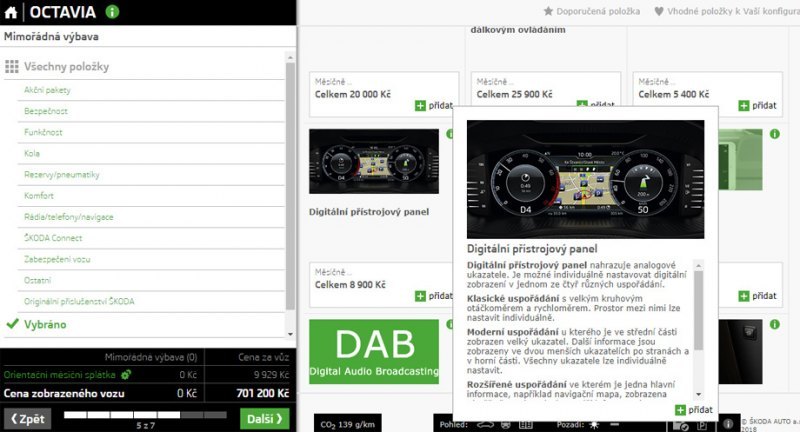Screen dimensions: 800x433
Task: Click Celkem 25 900 Kč price text
Action: (x=514, y=94)
